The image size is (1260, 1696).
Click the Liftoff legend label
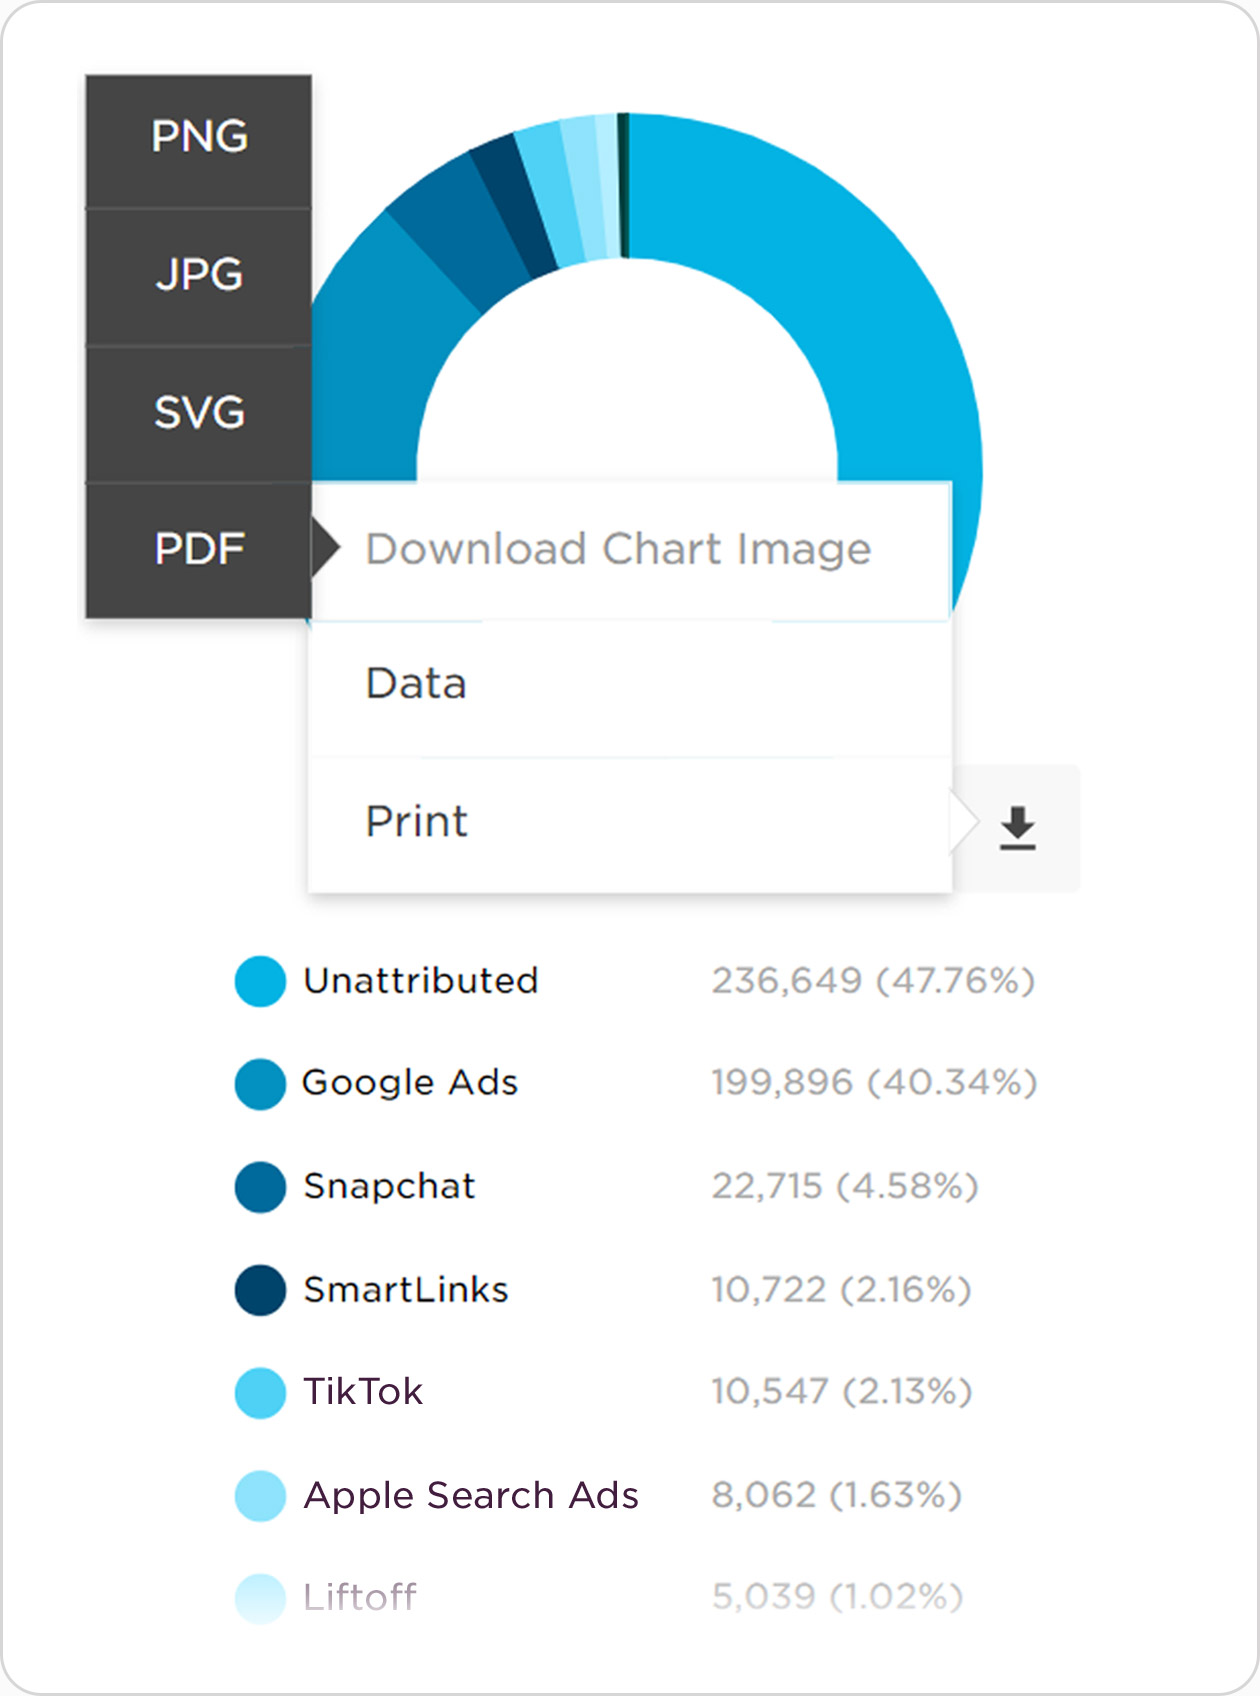coord(360,1597)
